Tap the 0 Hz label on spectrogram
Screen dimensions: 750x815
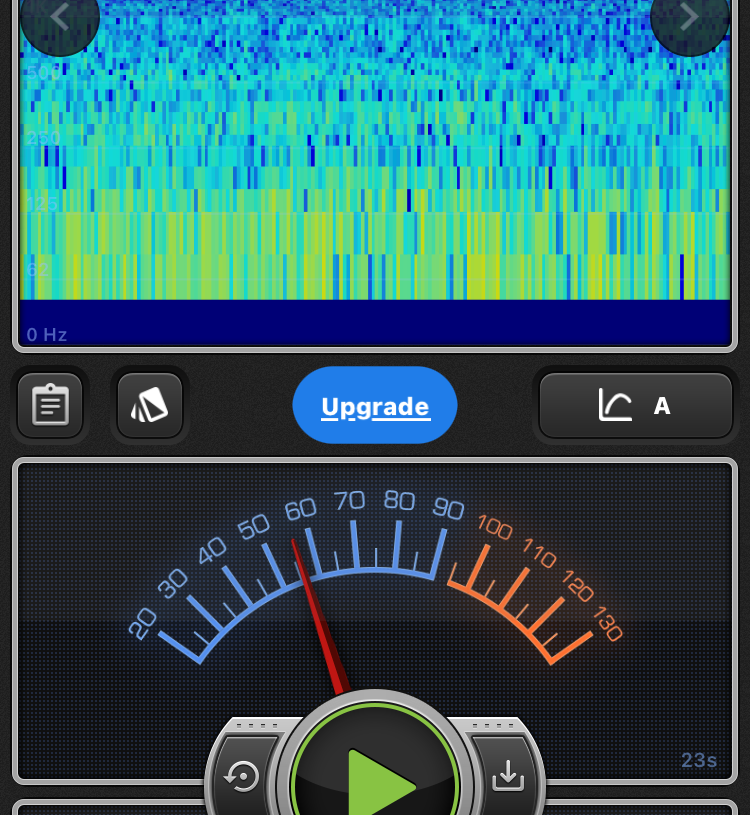click(47, 334)
